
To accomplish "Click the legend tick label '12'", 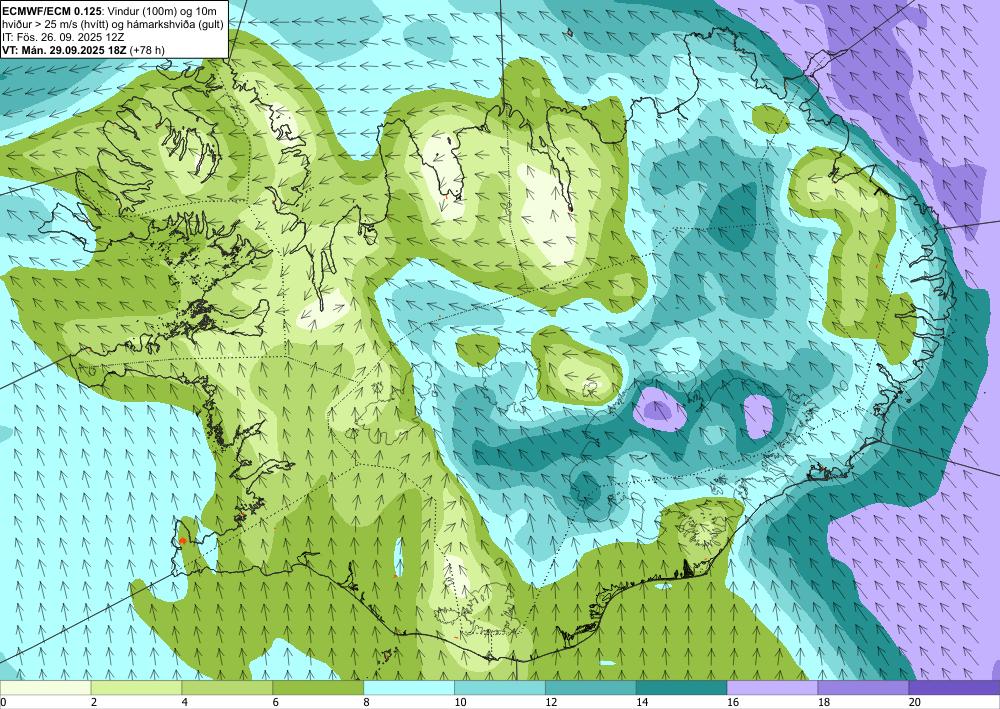I will [551, 702].
